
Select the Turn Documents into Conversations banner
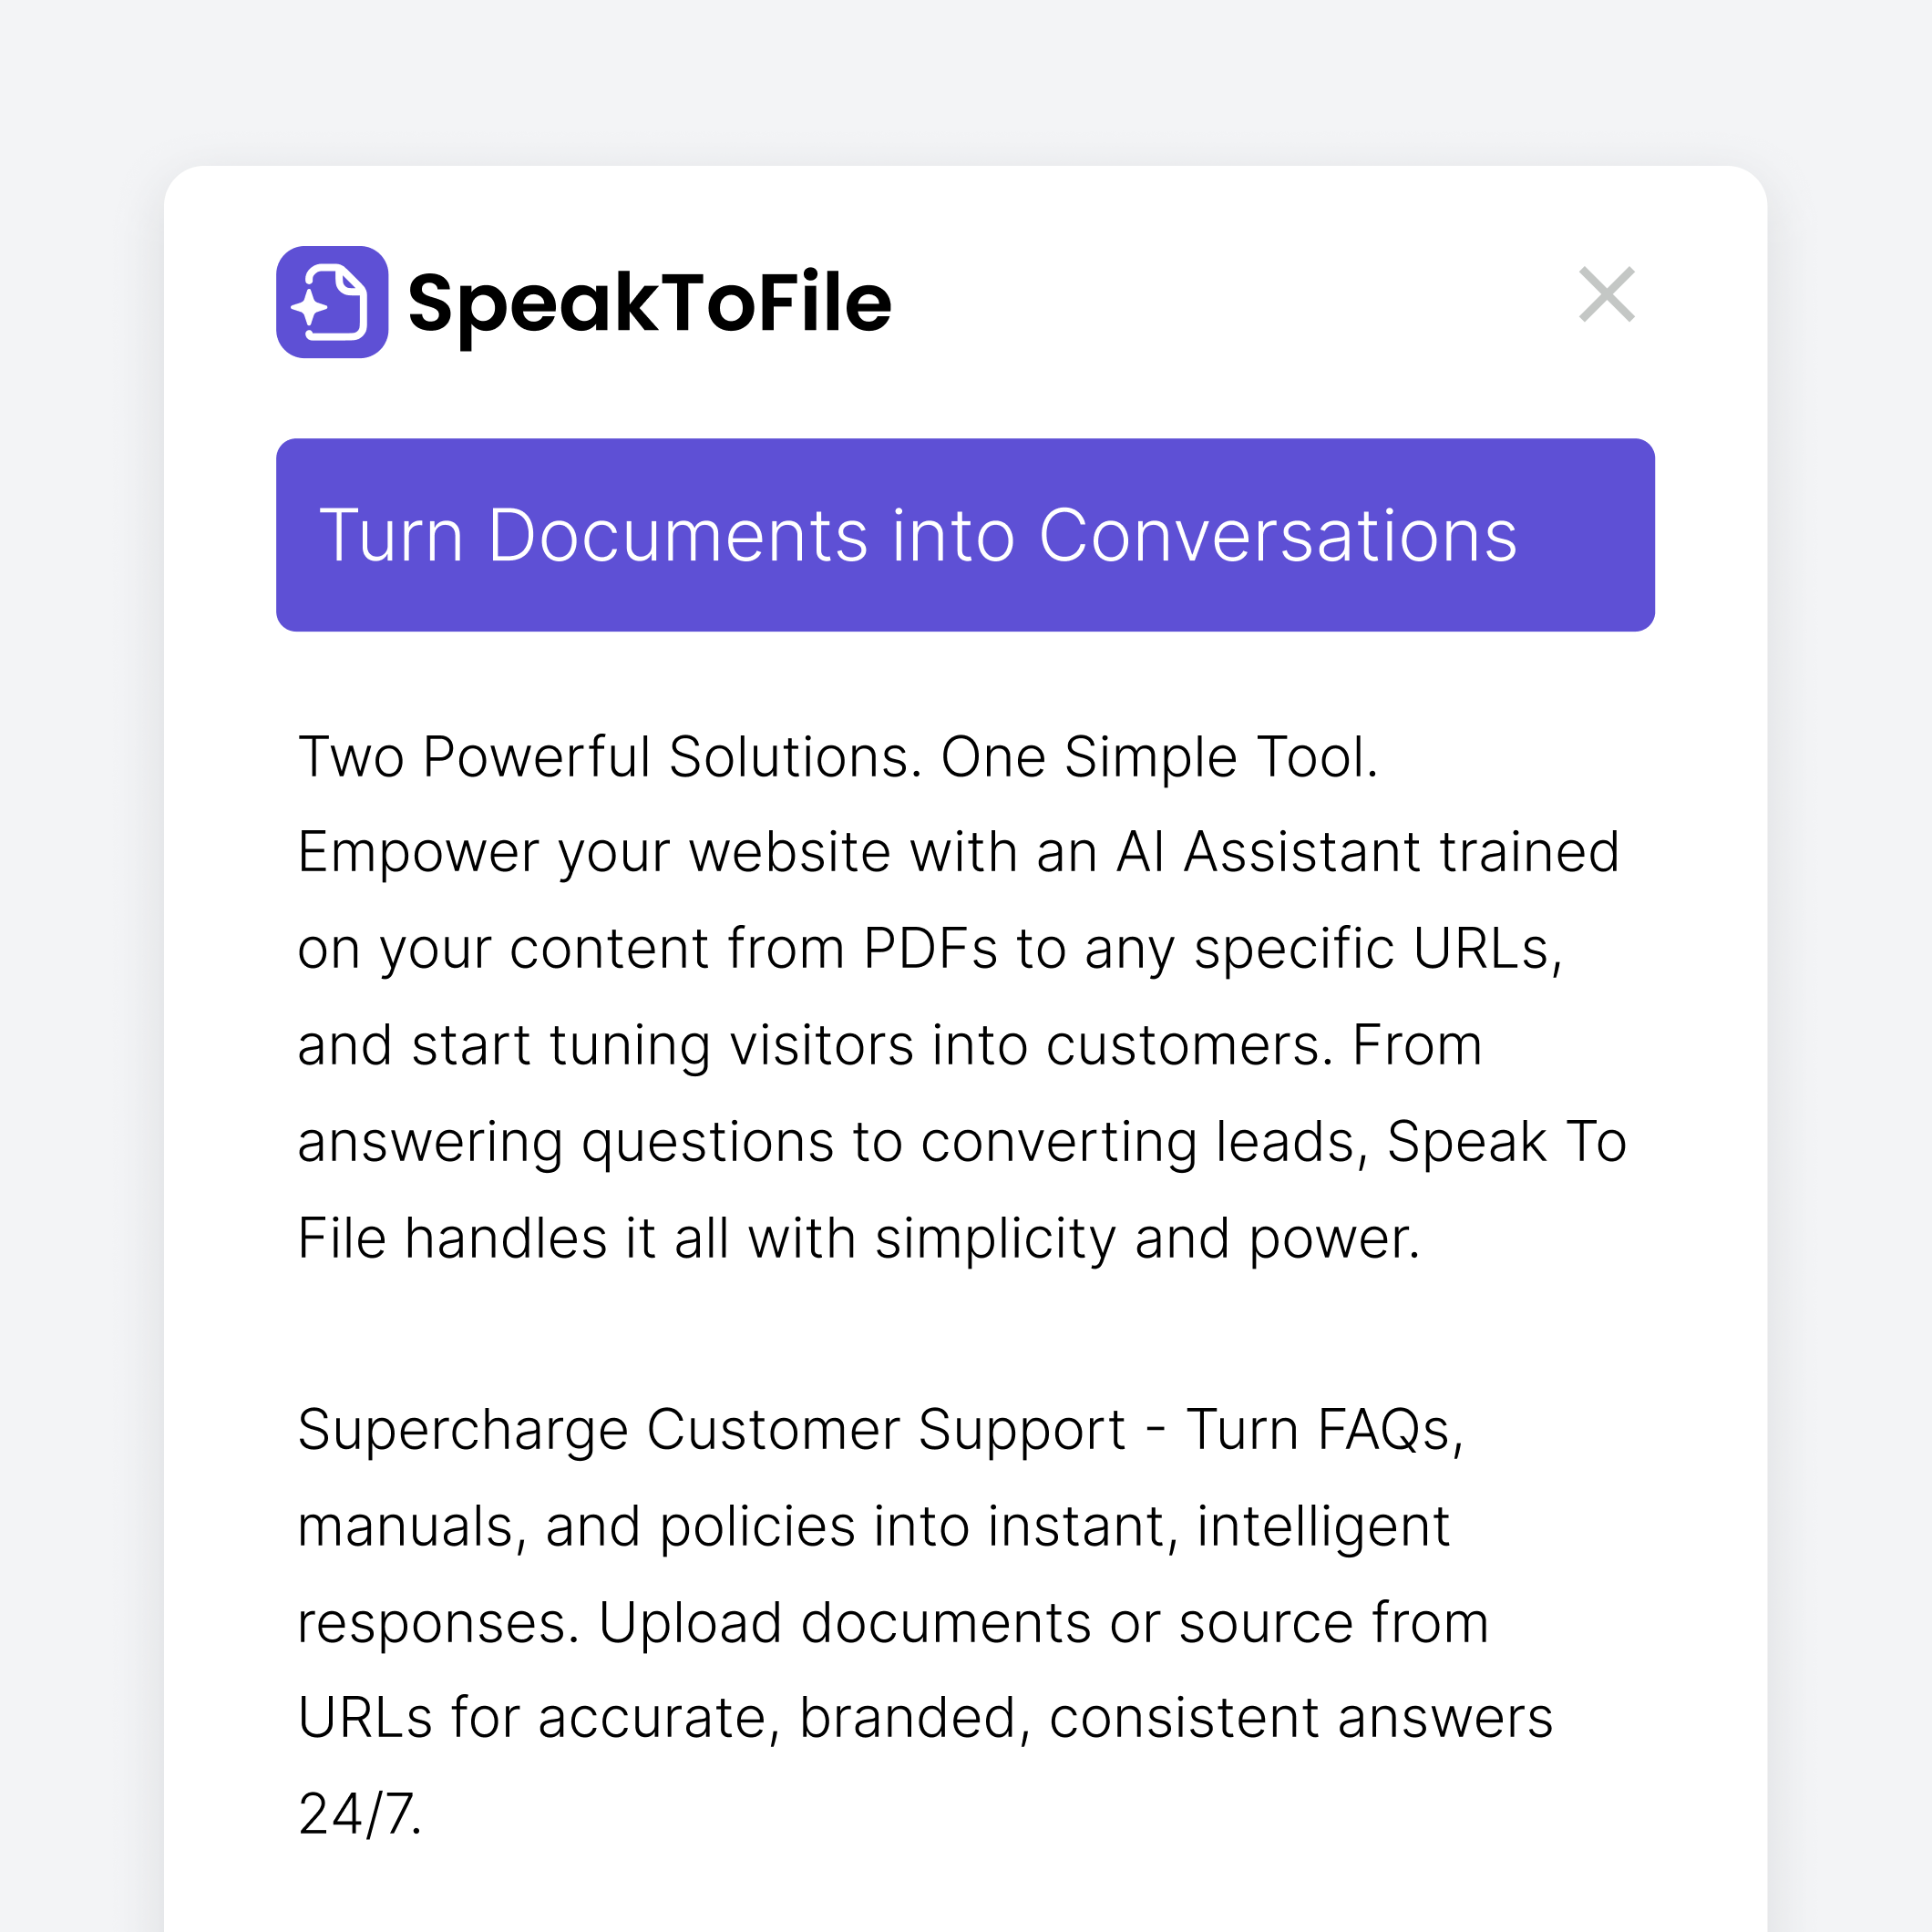click(x=965, y=535)
